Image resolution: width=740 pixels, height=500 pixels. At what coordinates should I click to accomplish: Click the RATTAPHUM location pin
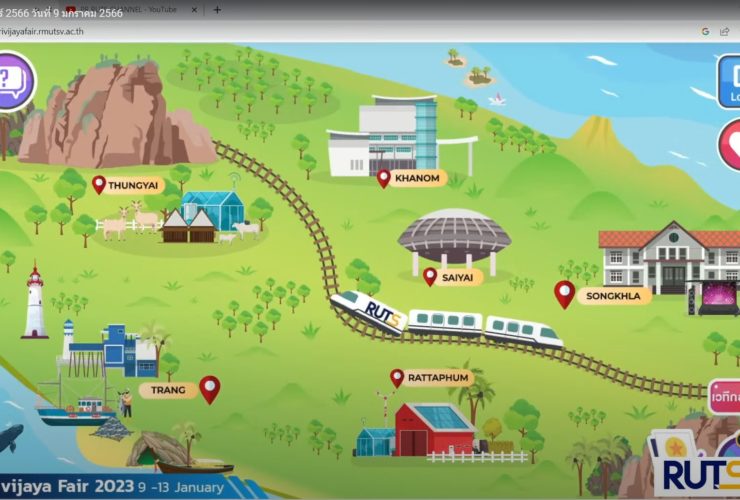click(x=397, y=378)
